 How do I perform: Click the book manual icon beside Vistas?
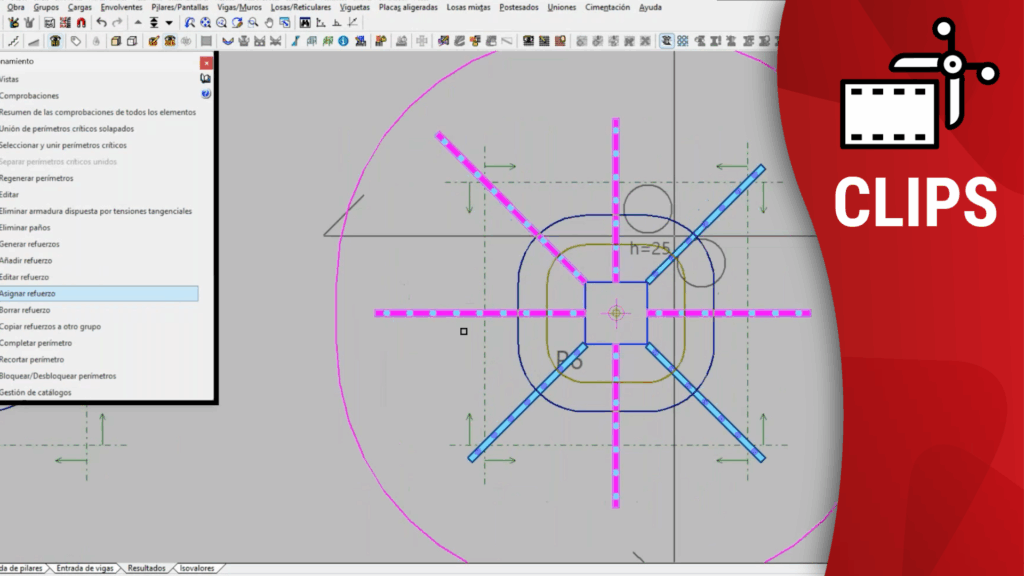click(206, 78)
